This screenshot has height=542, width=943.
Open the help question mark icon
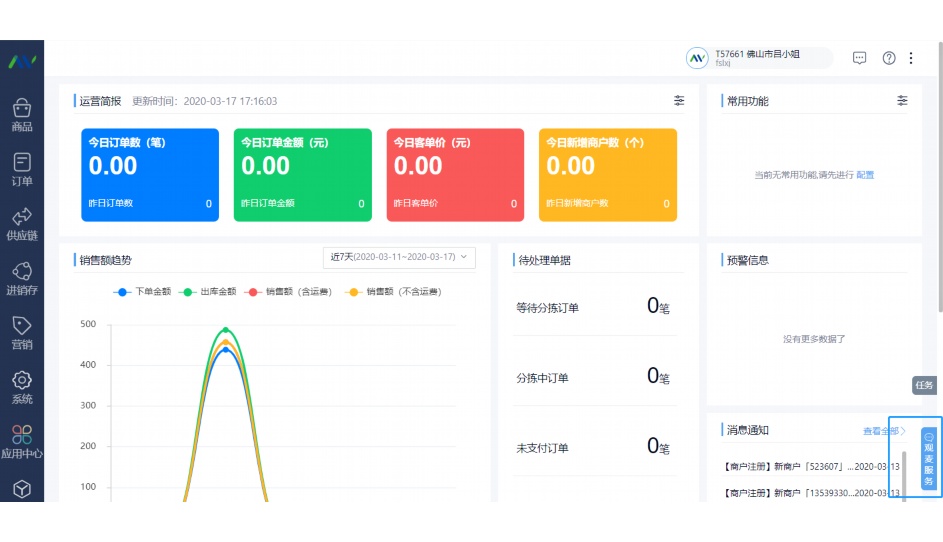pyautogui.click(x=889, y=58)
